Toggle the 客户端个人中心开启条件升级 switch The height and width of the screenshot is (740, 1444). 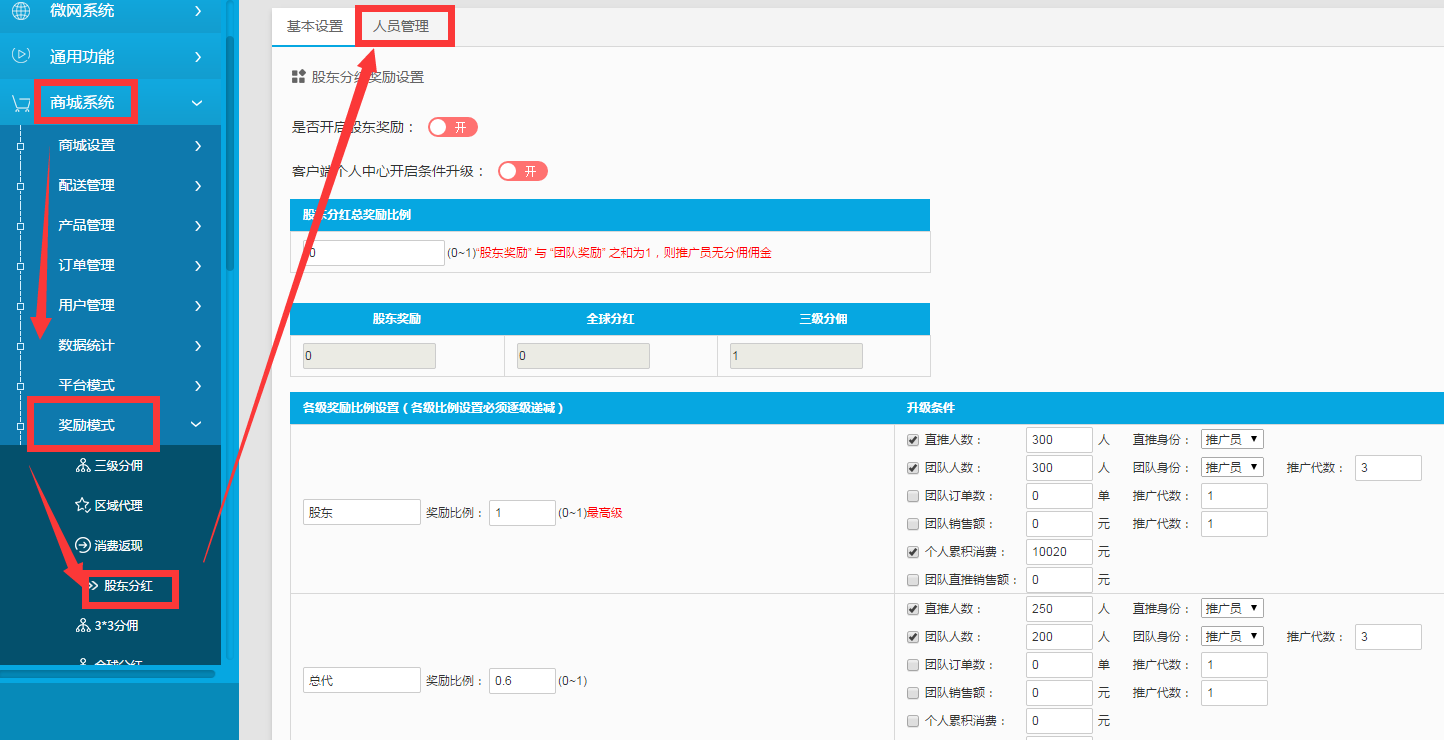pyautogui.click(x=523, y=171)
